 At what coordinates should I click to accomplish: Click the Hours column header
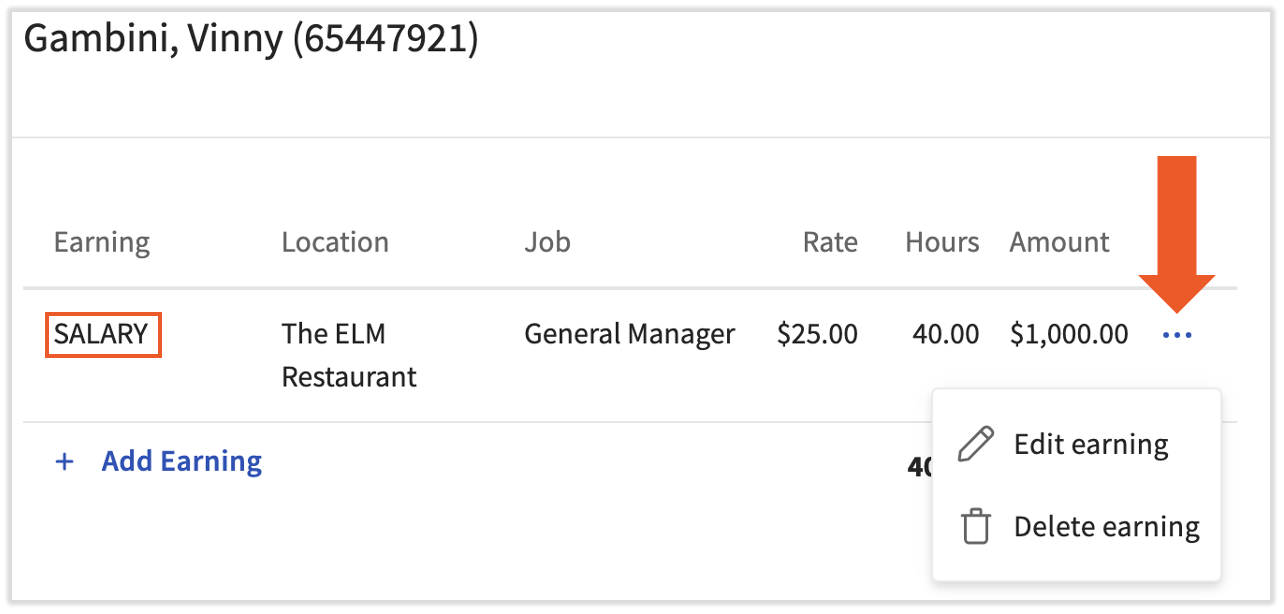(x=942, y=242)
